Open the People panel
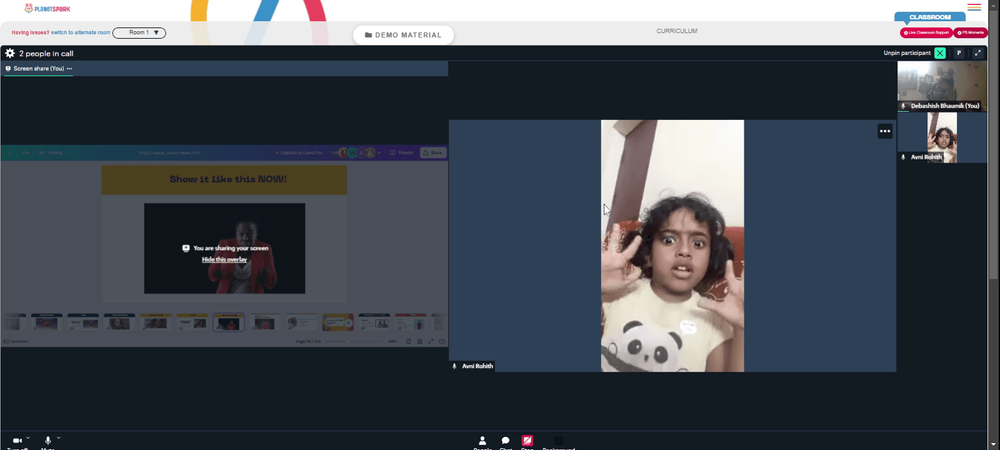The width and height of the screenshot is (1000, 450). (x=482, y=442)
